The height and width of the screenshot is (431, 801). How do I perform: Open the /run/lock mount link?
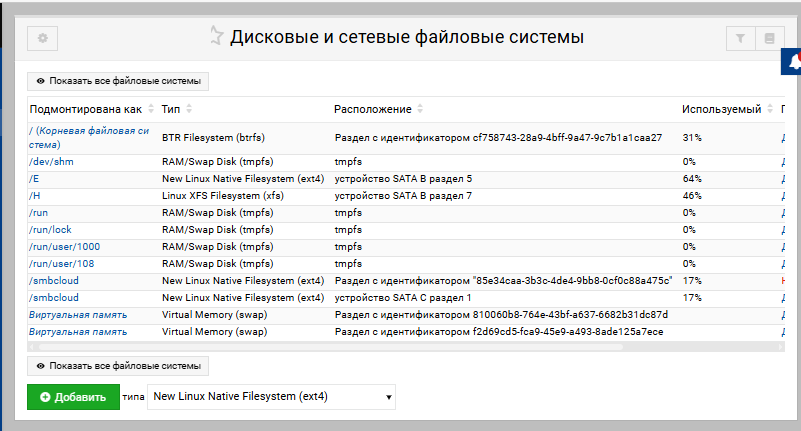[50, 229]
